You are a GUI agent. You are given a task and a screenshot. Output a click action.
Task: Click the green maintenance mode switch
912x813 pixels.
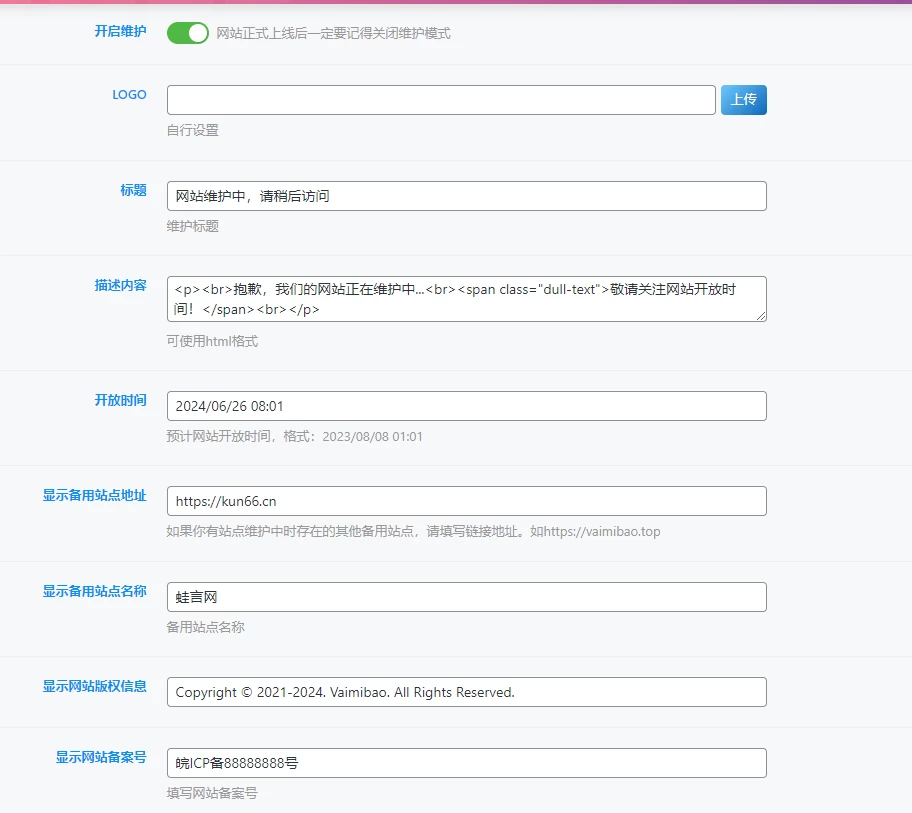187,32
